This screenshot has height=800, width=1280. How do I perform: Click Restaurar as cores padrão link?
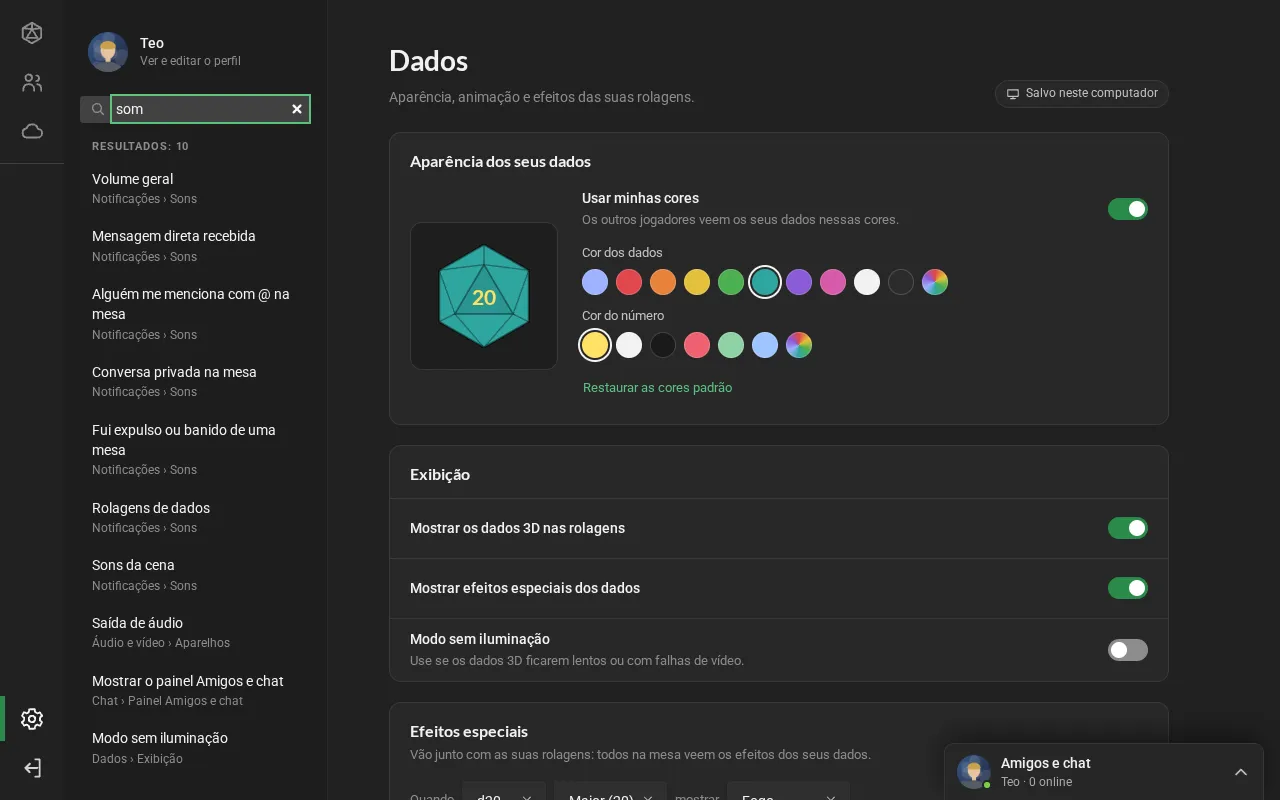657,388
